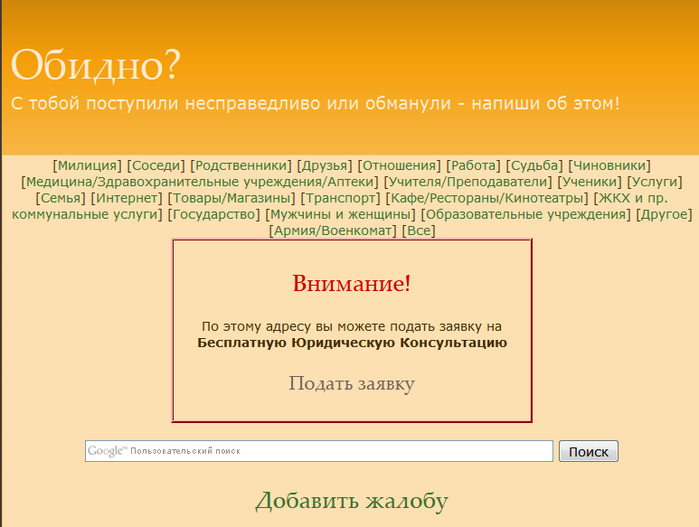
Task: Select the Чиновники category link
Action: click(609, 165)
